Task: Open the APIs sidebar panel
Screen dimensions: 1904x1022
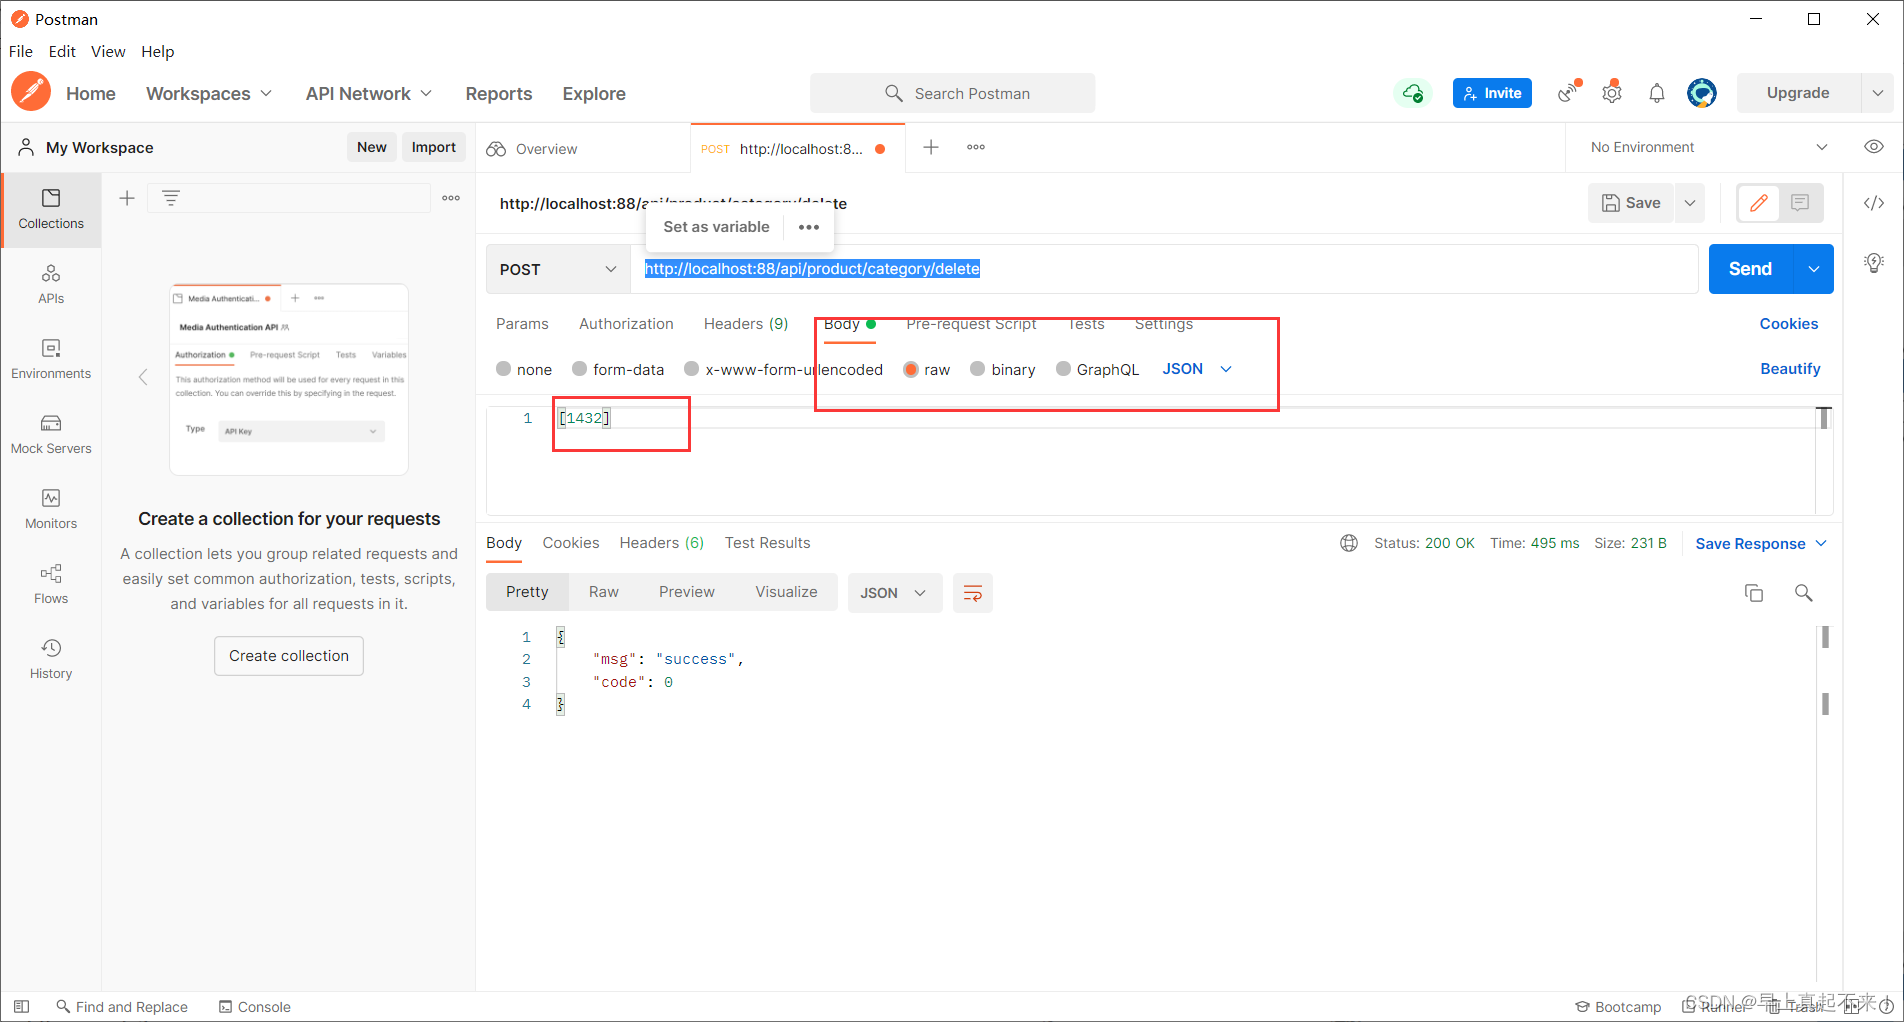Action: 51,284
